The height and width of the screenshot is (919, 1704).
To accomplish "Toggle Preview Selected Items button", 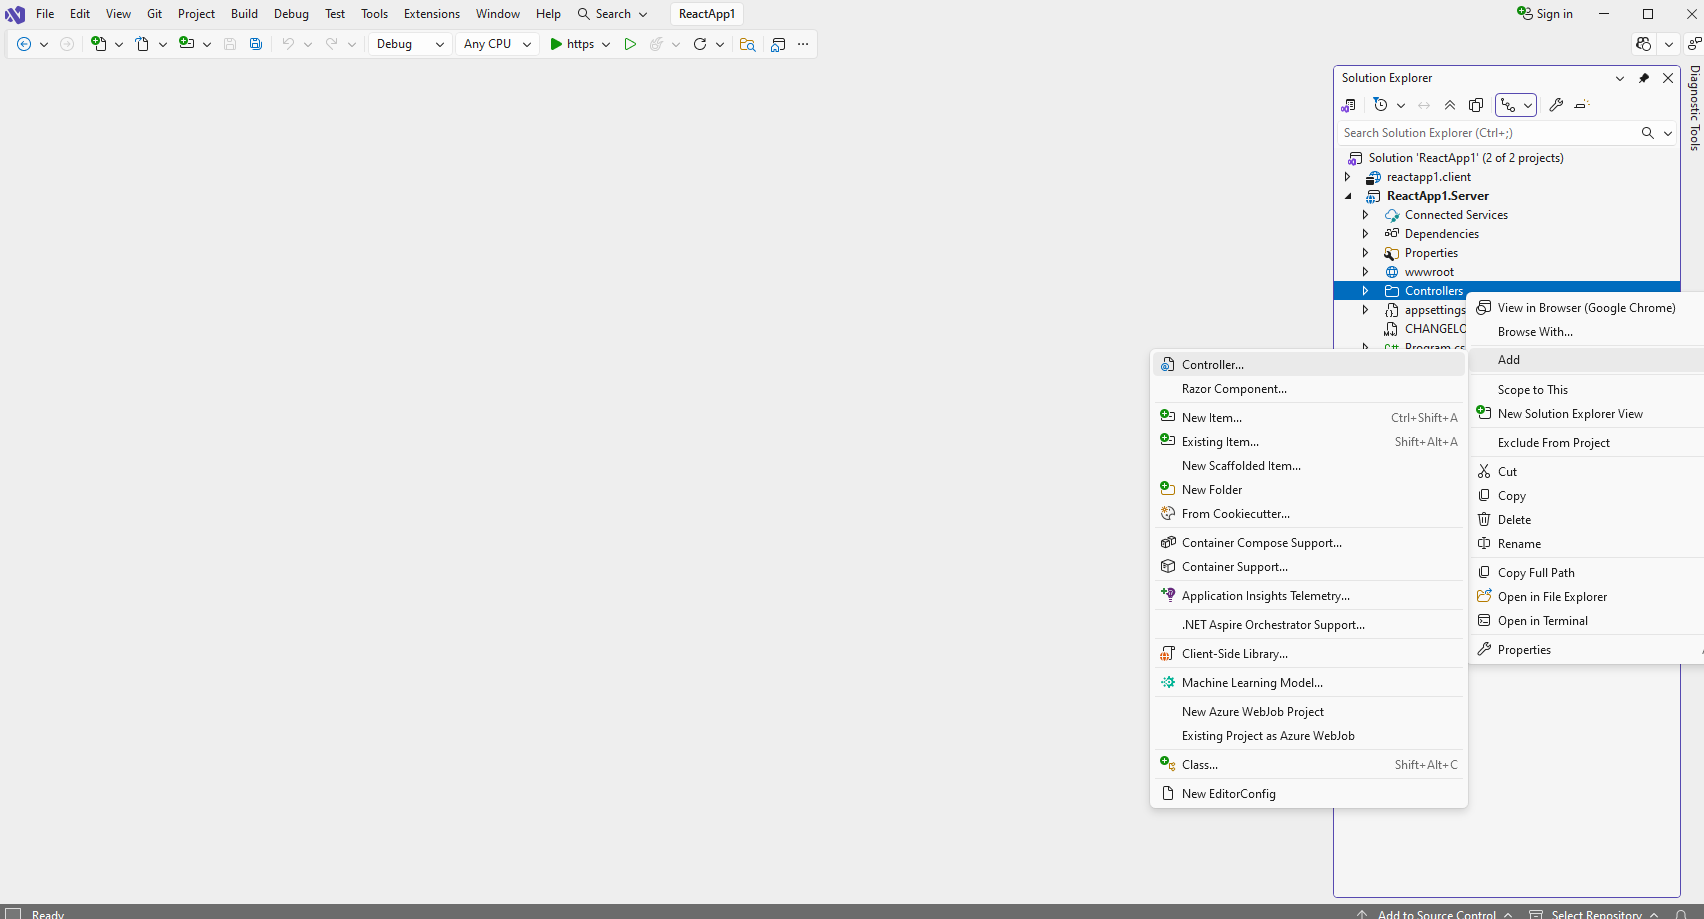I will click(1582, 105).
